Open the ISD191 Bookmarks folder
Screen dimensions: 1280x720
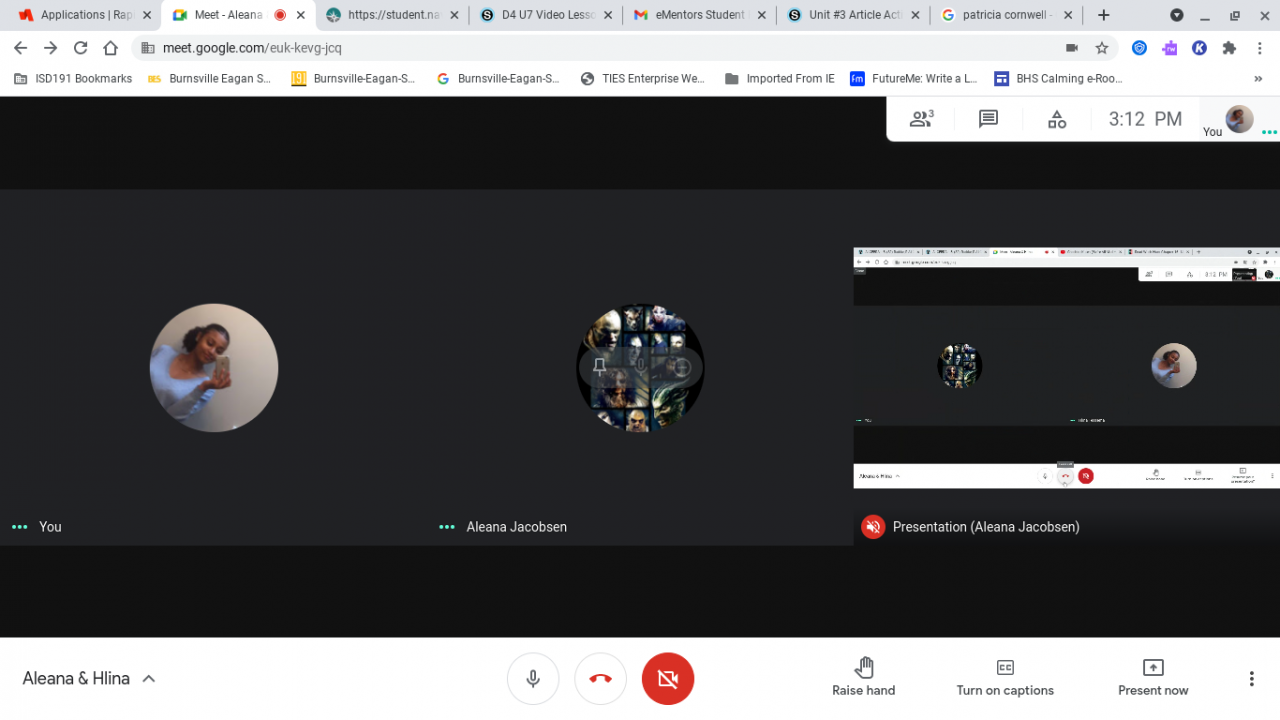(73, 79)
